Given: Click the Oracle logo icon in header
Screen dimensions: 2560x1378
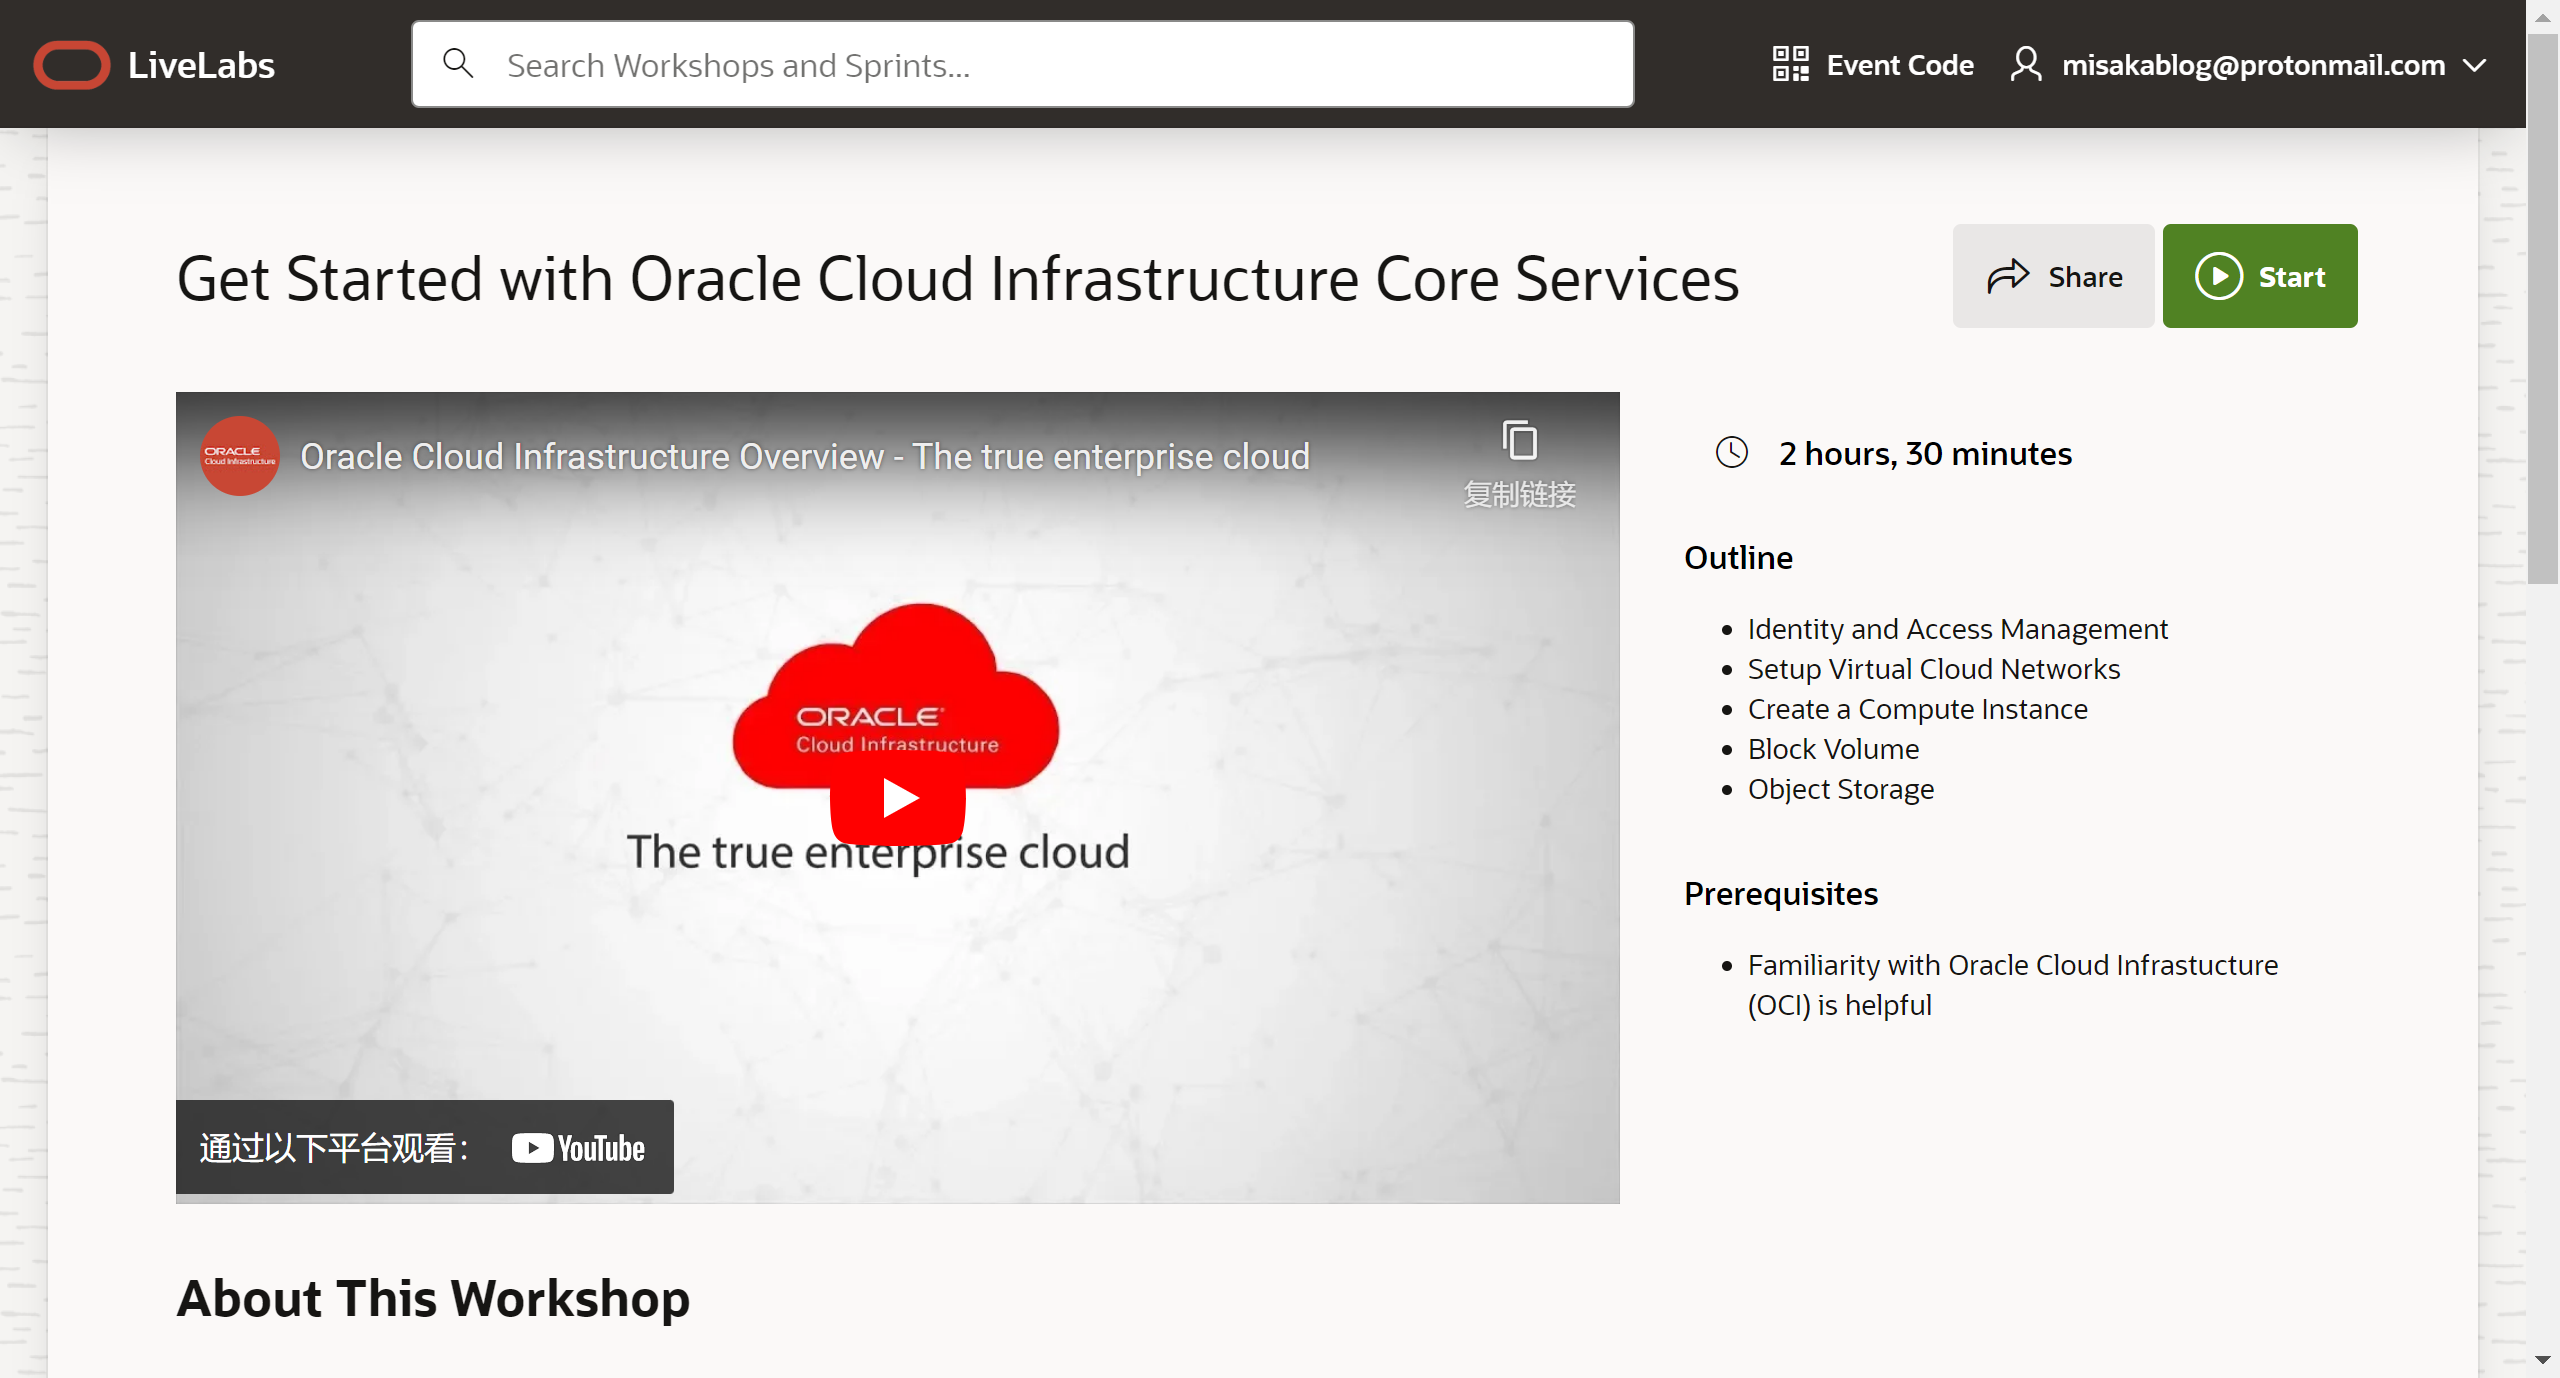Looking at the screenshot, I should coord(71,65).
